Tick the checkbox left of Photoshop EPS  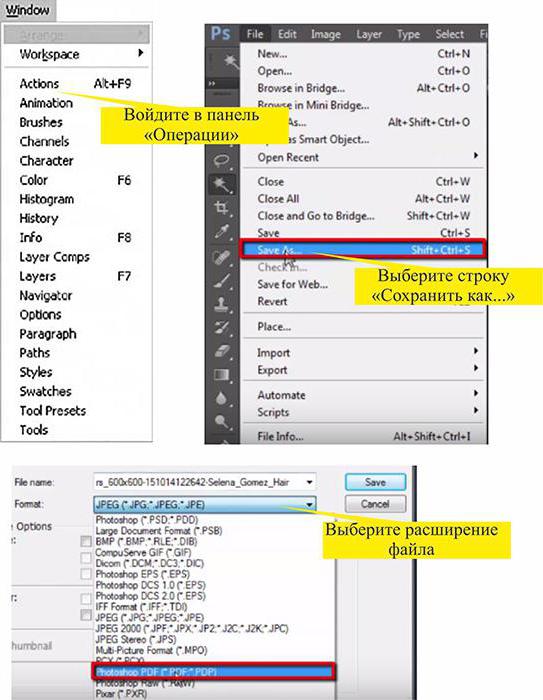pyautogui.click(x=86, y=574)
